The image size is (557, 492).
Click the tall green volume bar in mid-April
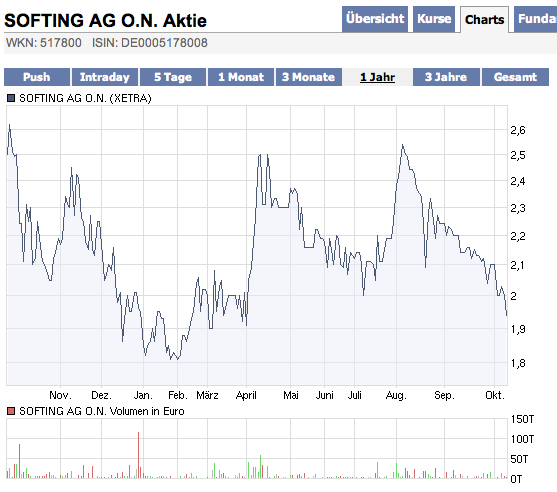click(260, 466)
